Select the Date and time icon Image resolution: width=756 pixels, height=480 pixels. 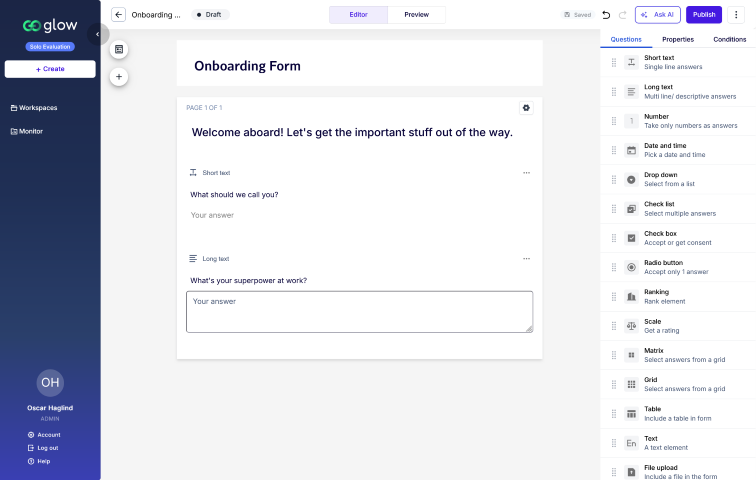631,150
